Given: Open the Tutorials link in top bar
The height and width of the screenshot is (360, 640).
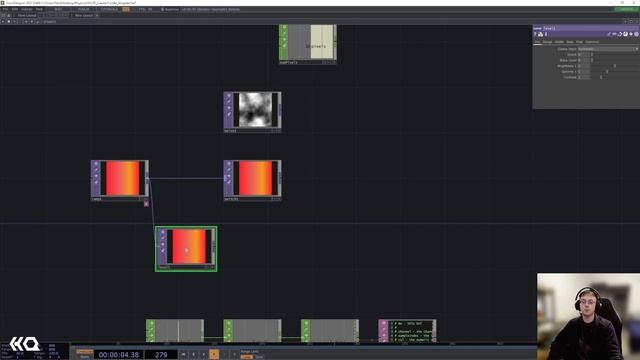Looking at the screenshot, I should (x=109, y=9).
